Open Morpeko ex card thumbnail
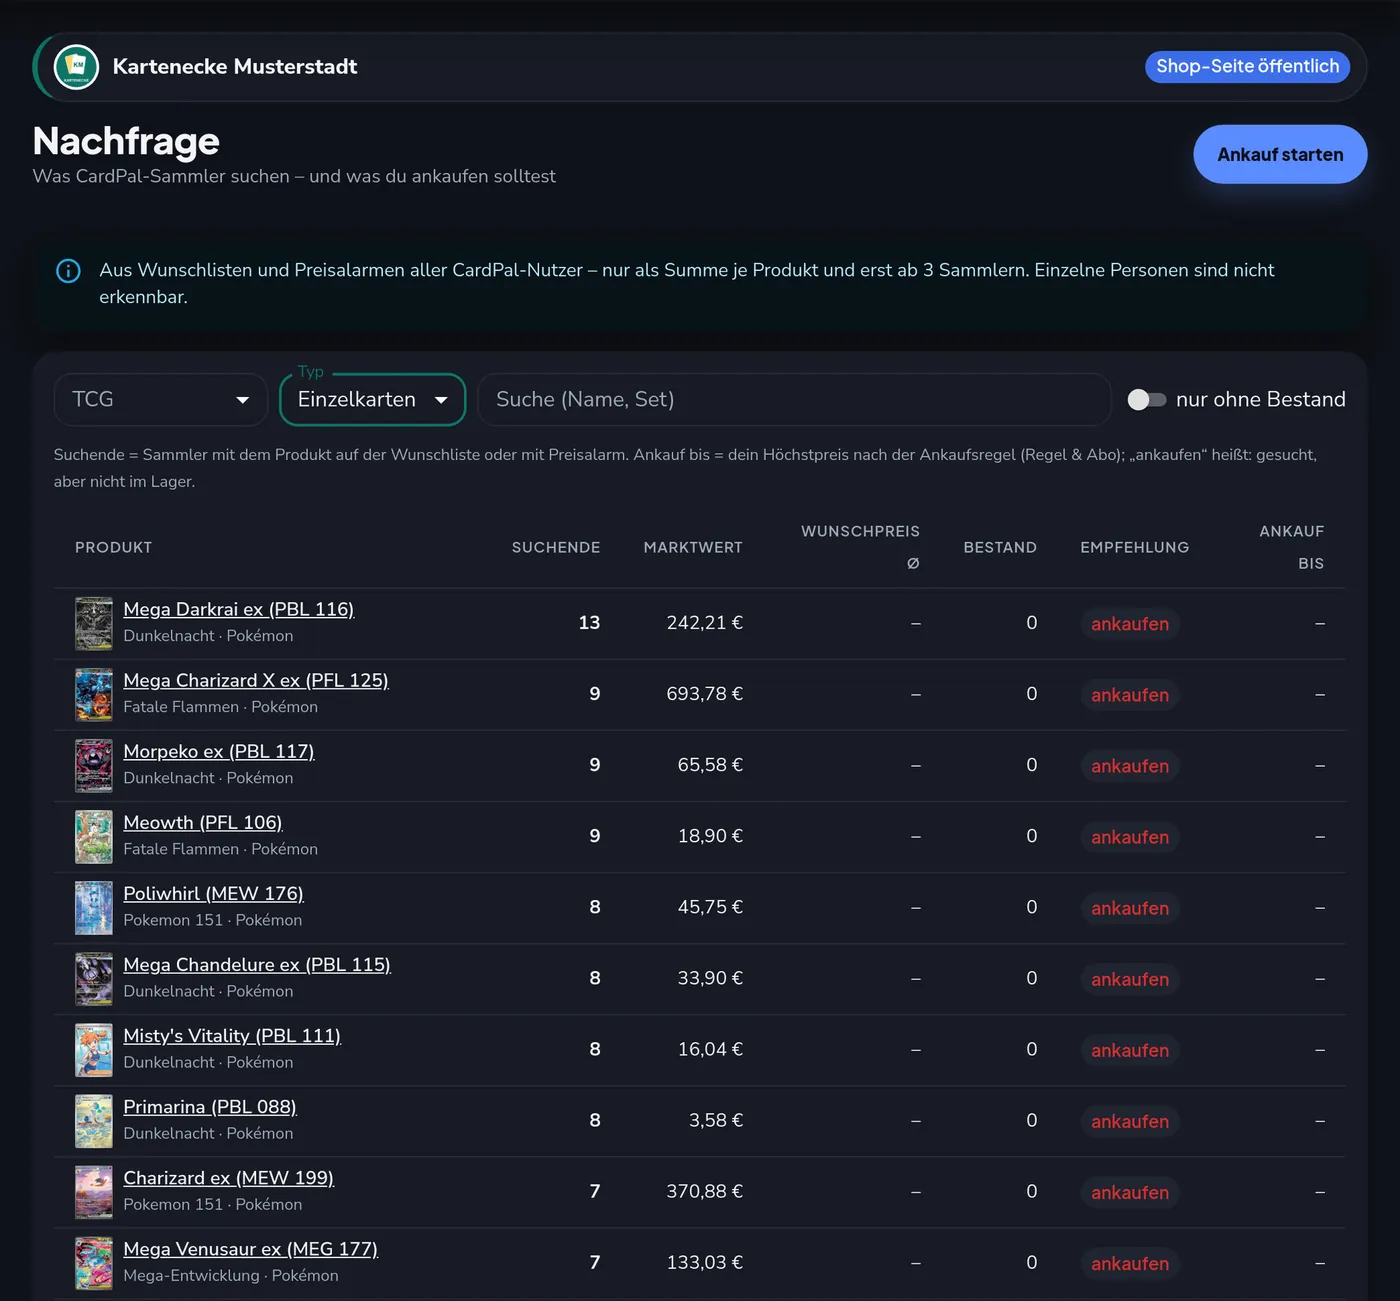1400x1301 pixels. point(94,765)
